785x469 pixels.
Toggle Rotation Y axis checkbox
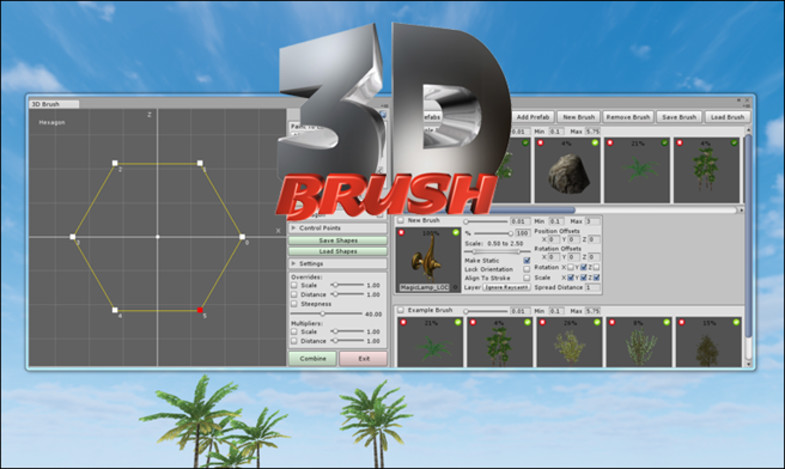[x=583, y=268]
